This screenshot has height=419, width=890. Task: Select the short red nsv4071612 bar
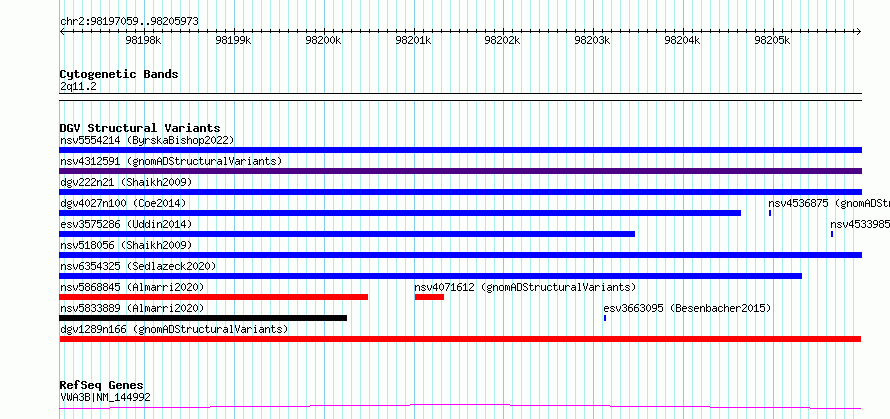429,297
